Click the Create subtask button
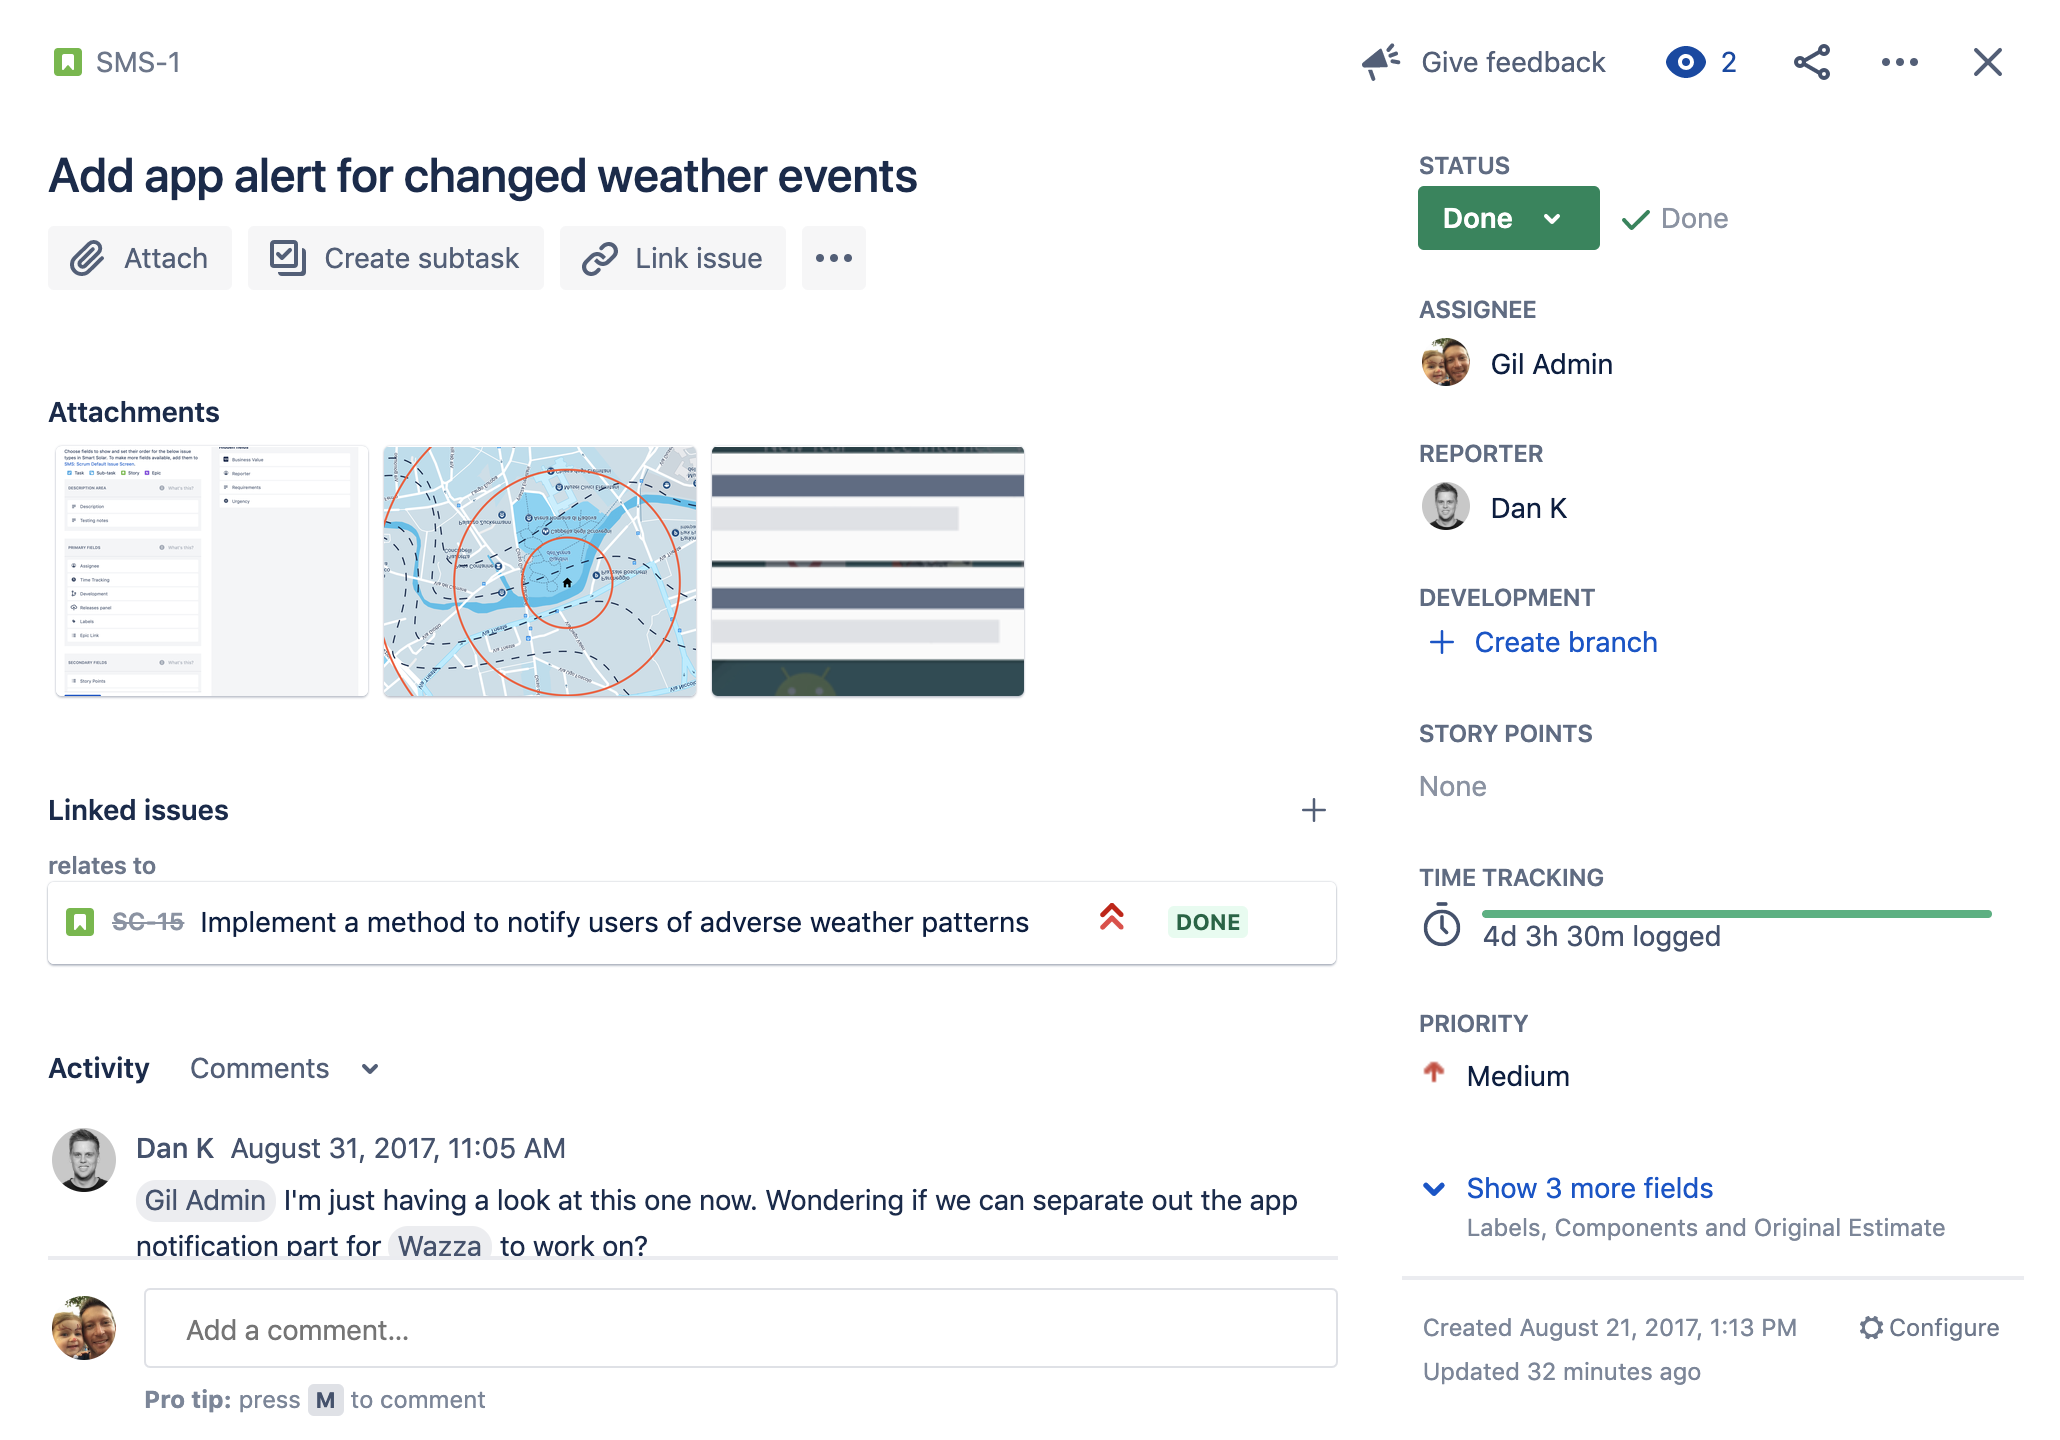The width and height of the screenshot is (2060, 1440). tap(395, 258)
